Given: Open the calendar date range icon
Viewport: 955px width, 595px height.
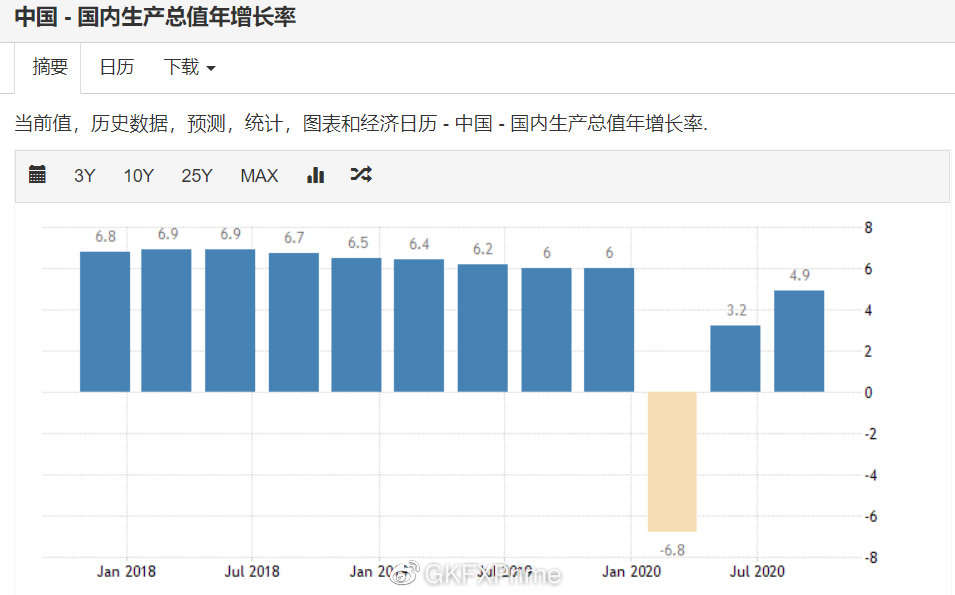Looking at the screenshot, I should click(x=37, y=174).
